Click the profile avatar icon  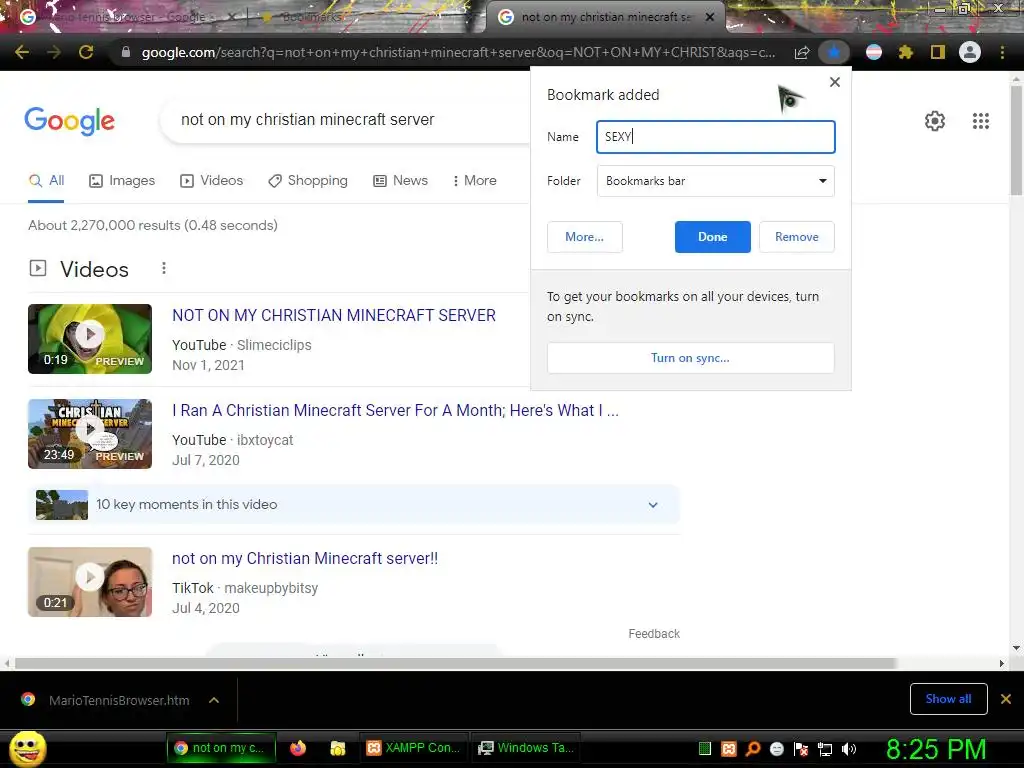[970, 52]
